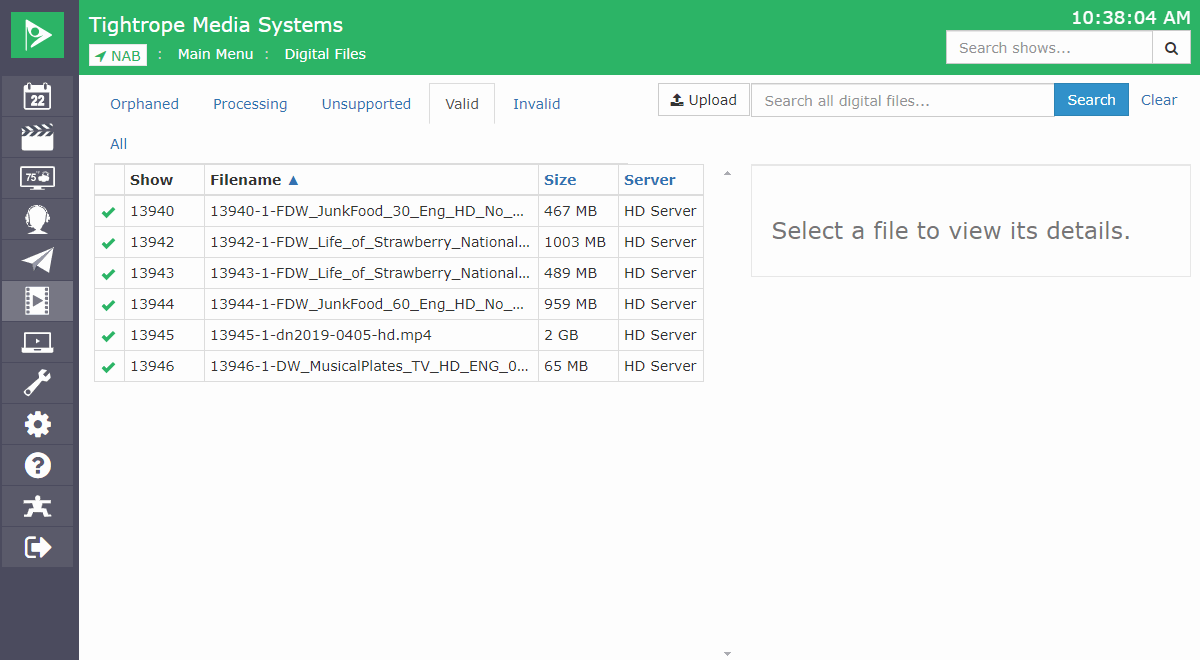Select the Valid tab
The image size is (1200, 660).
(x=462, y=104)
